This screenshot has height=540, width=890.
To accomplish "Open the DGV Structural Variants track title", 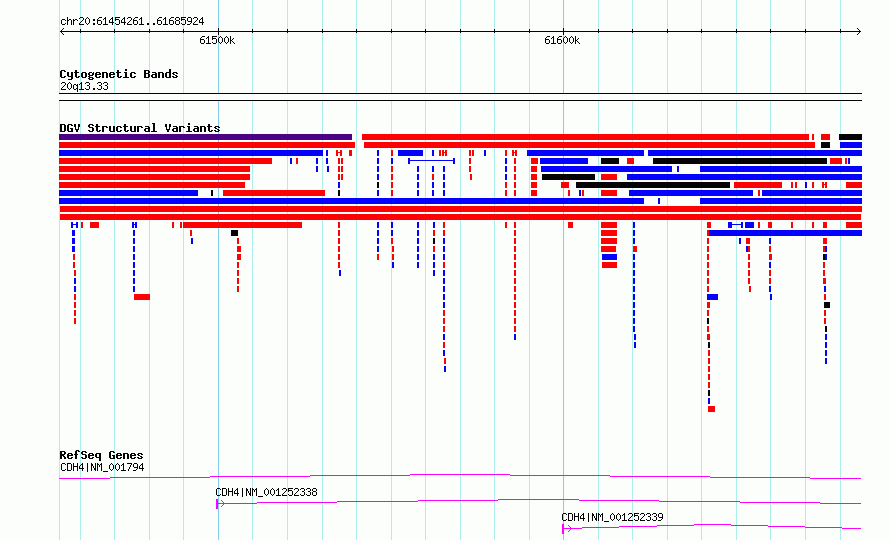I will [x=140, y=128].
